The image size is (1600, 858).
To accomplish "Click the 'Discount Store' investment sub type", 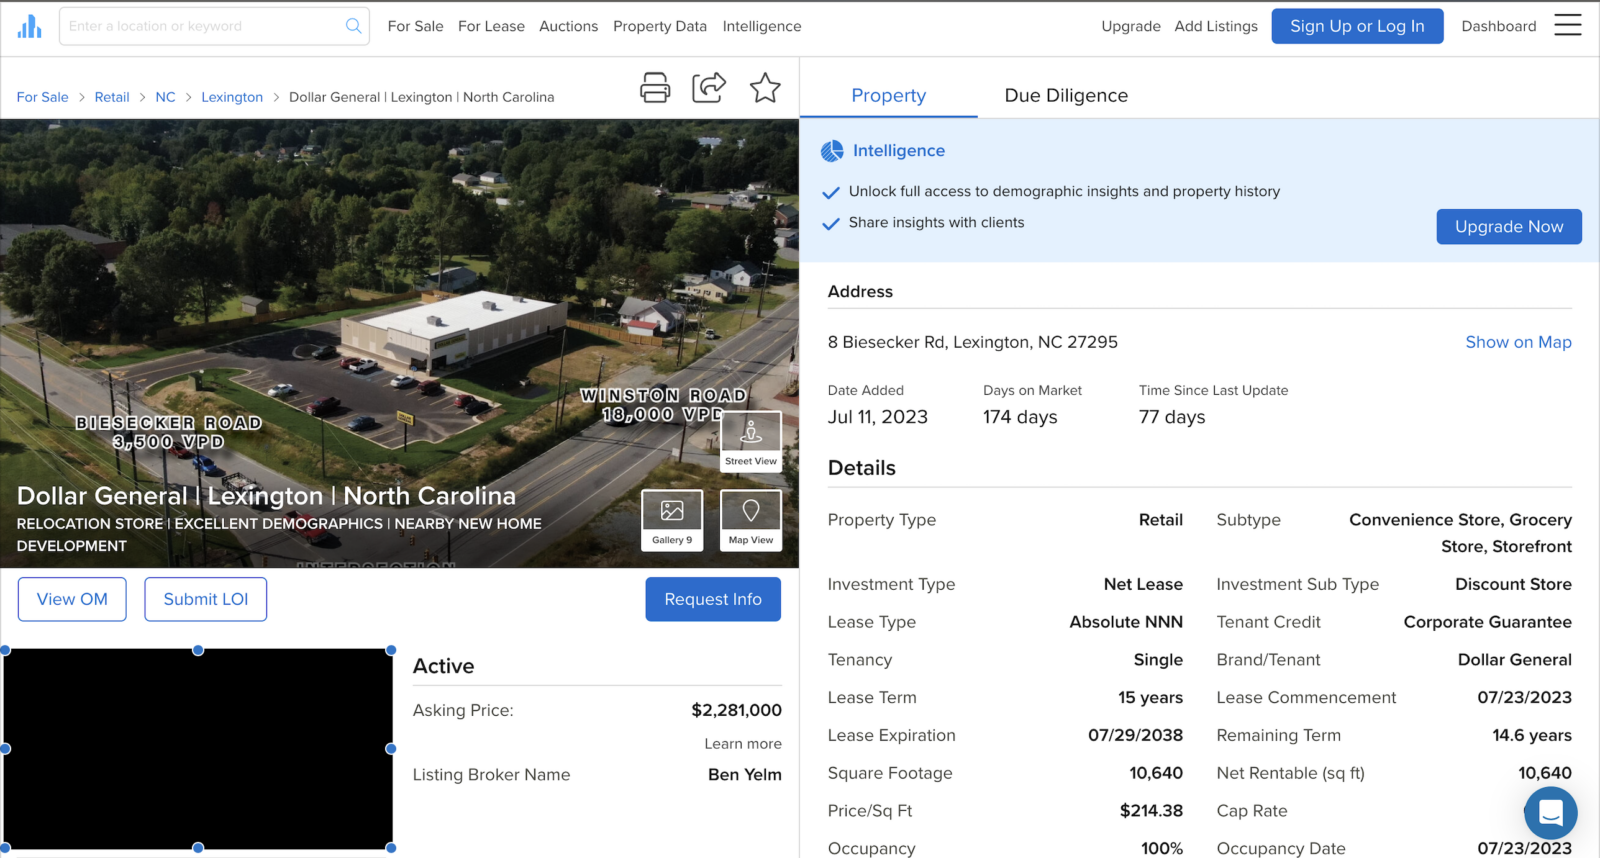I will (1513, 584).
